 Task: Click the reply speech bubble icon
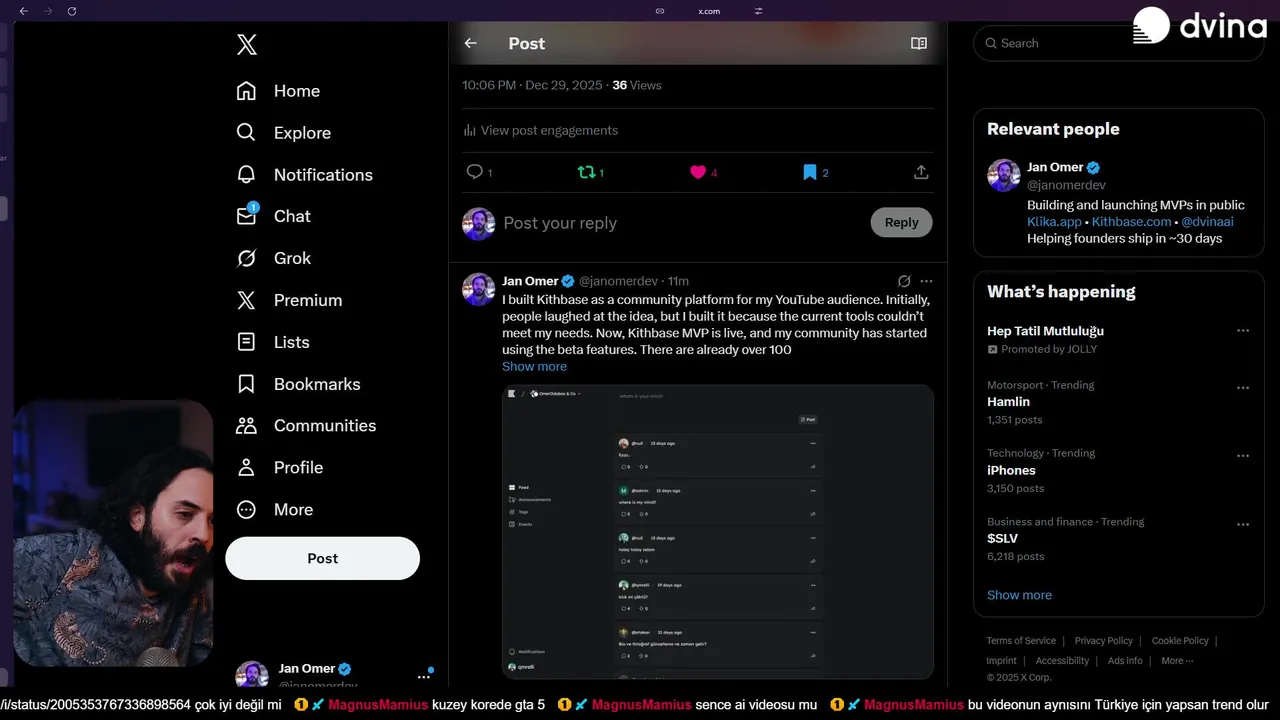click(x=475, y=172)
